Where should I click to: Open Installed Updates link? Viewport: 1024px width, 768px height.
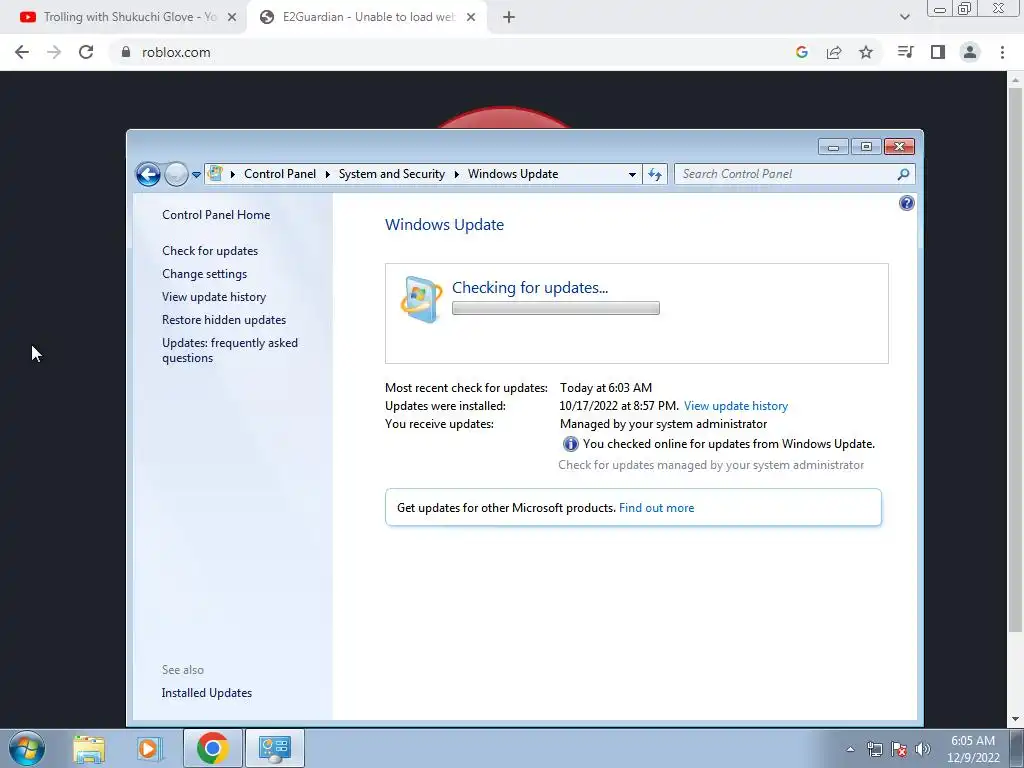206,693
